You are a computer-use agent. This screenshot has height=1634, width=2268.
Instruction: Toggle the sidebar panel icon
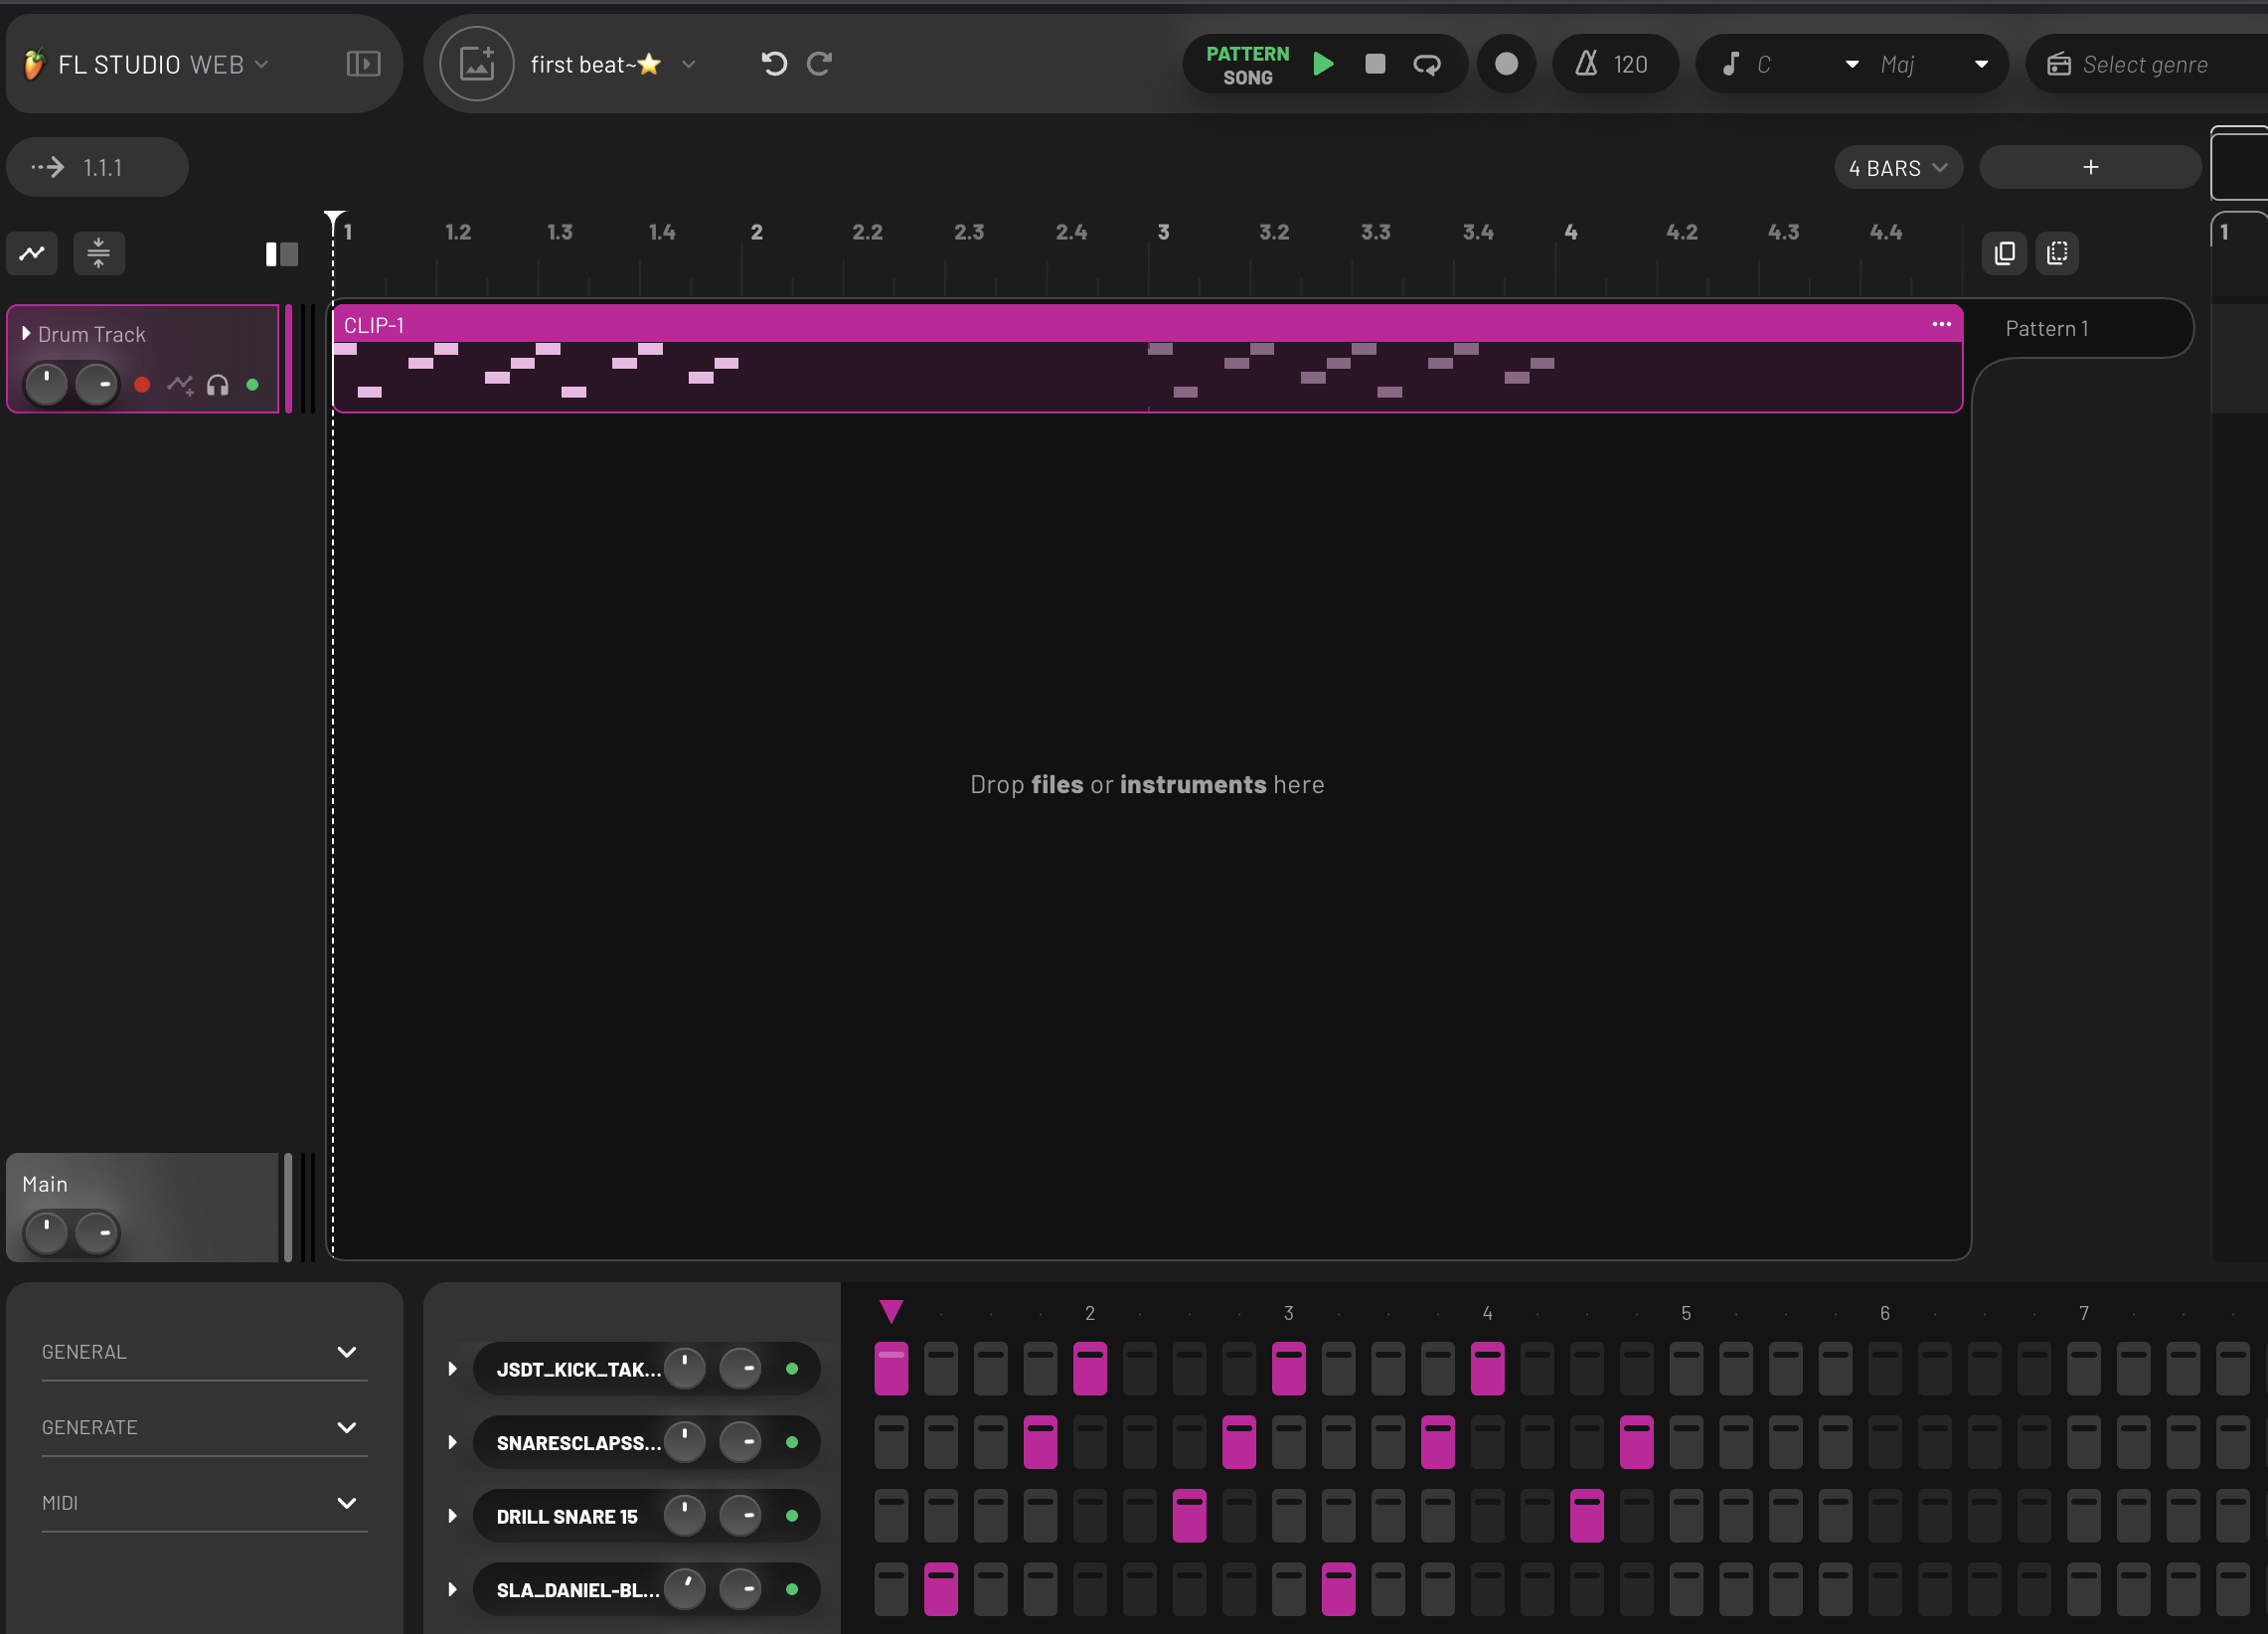coord(363,64)
